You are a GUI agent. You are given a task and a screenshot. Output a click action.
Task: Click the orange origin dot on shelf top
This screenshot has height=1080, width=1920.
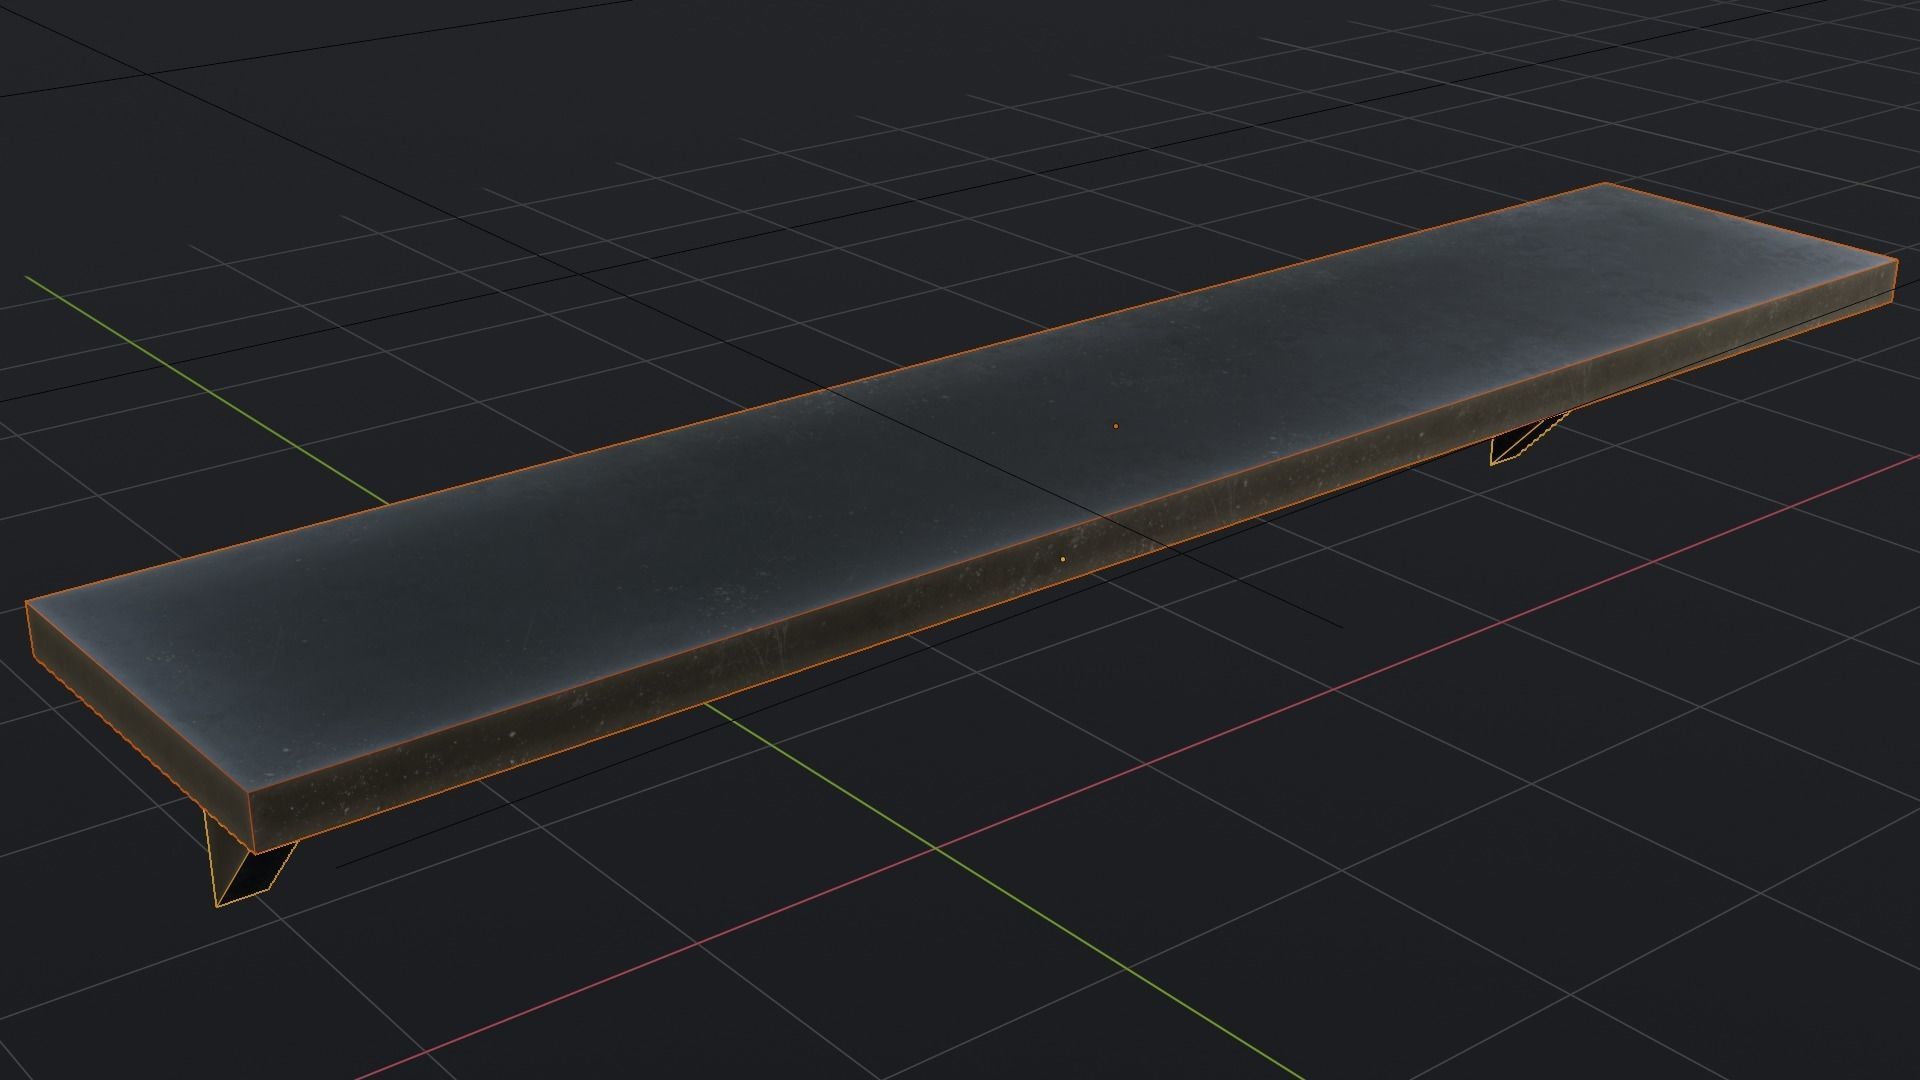click(x=1116, y=426)
